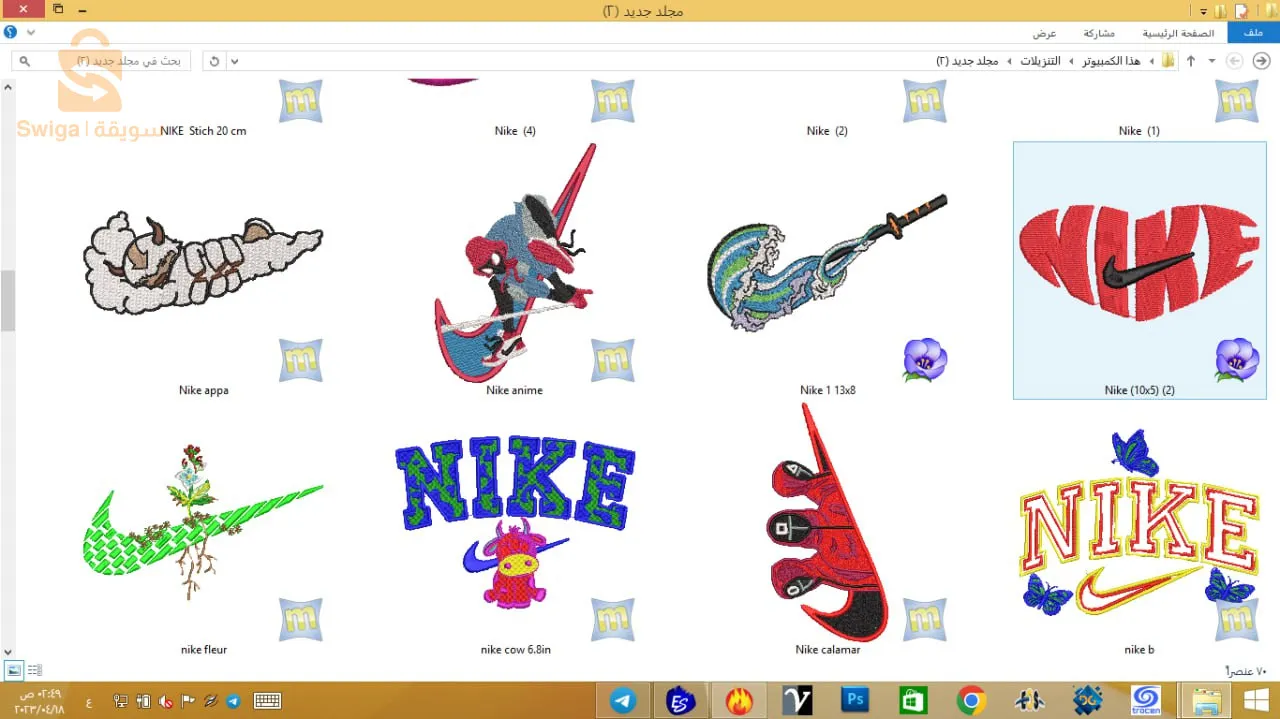
Task: Click the Windows Start button
Action: click(1256, 701)
